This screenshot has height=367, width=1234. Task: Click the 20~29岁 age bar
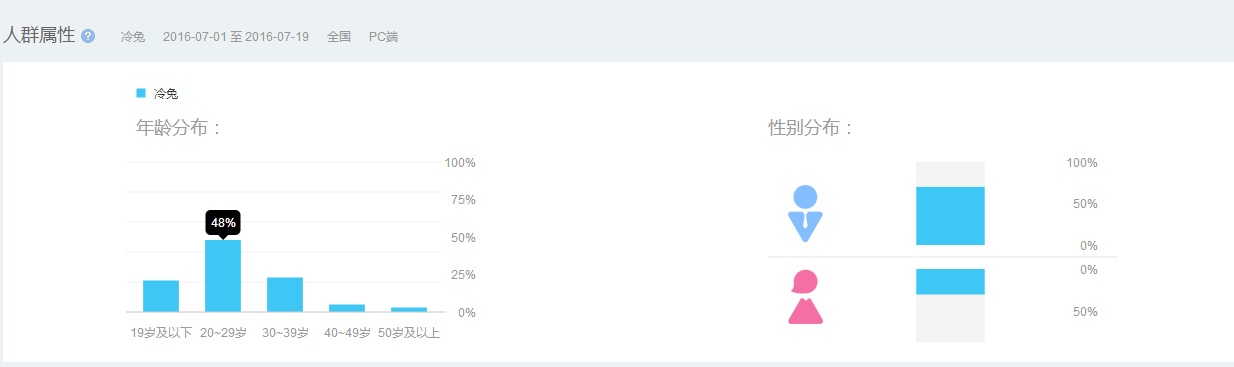pyautogui.click(x=223, y=276)
